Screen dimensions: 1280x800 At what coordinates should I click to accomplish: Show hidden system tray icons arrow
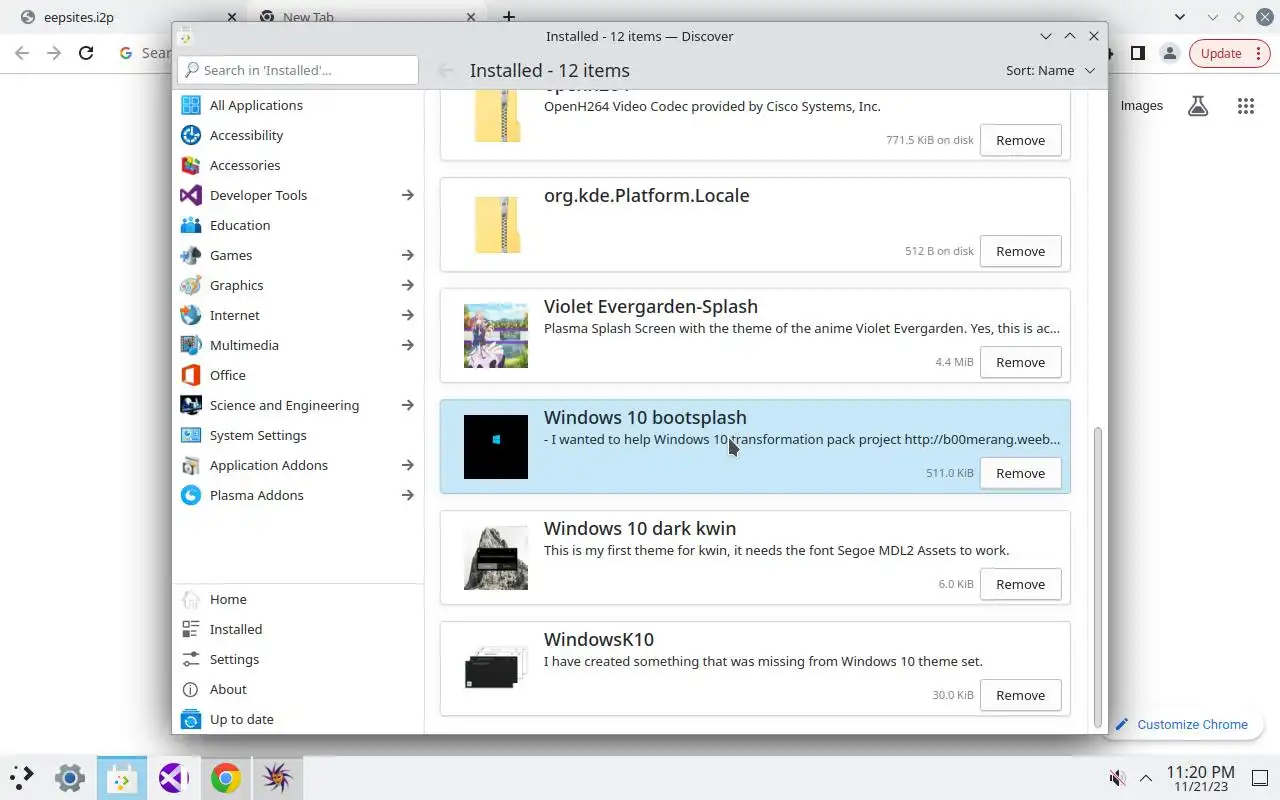click(1146, 777)
